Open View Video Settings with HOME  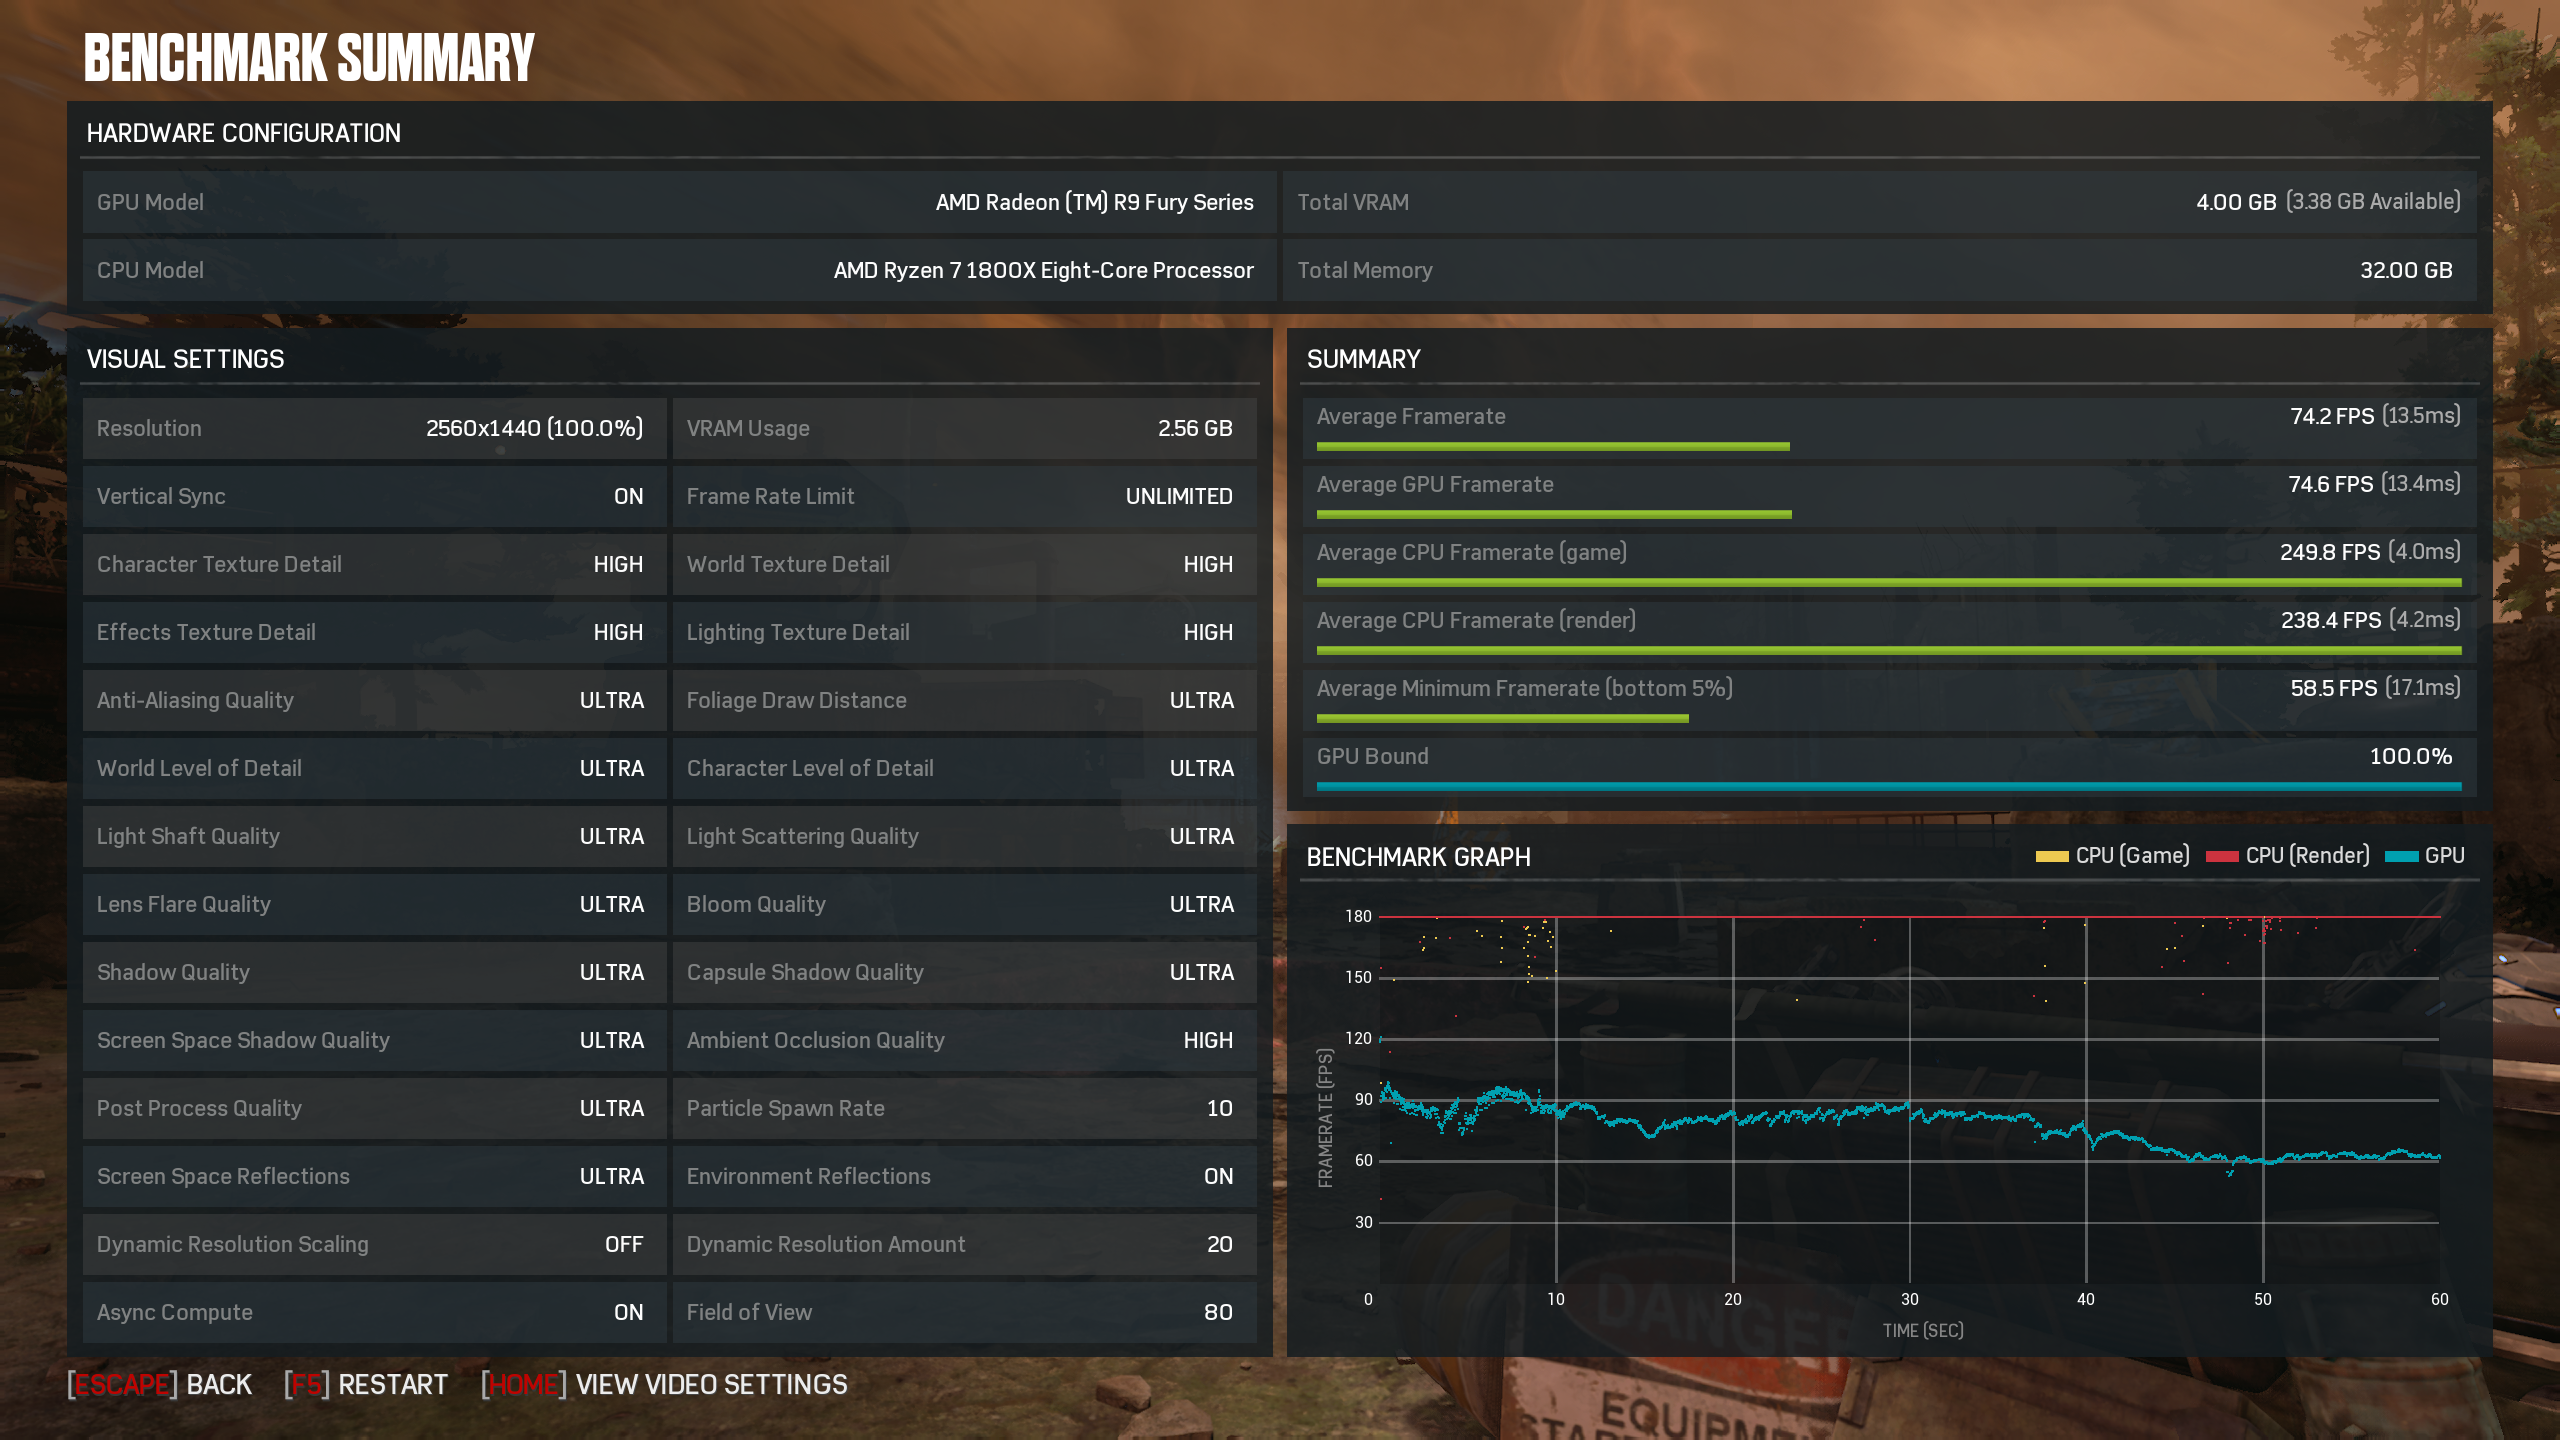(664, 1384)
